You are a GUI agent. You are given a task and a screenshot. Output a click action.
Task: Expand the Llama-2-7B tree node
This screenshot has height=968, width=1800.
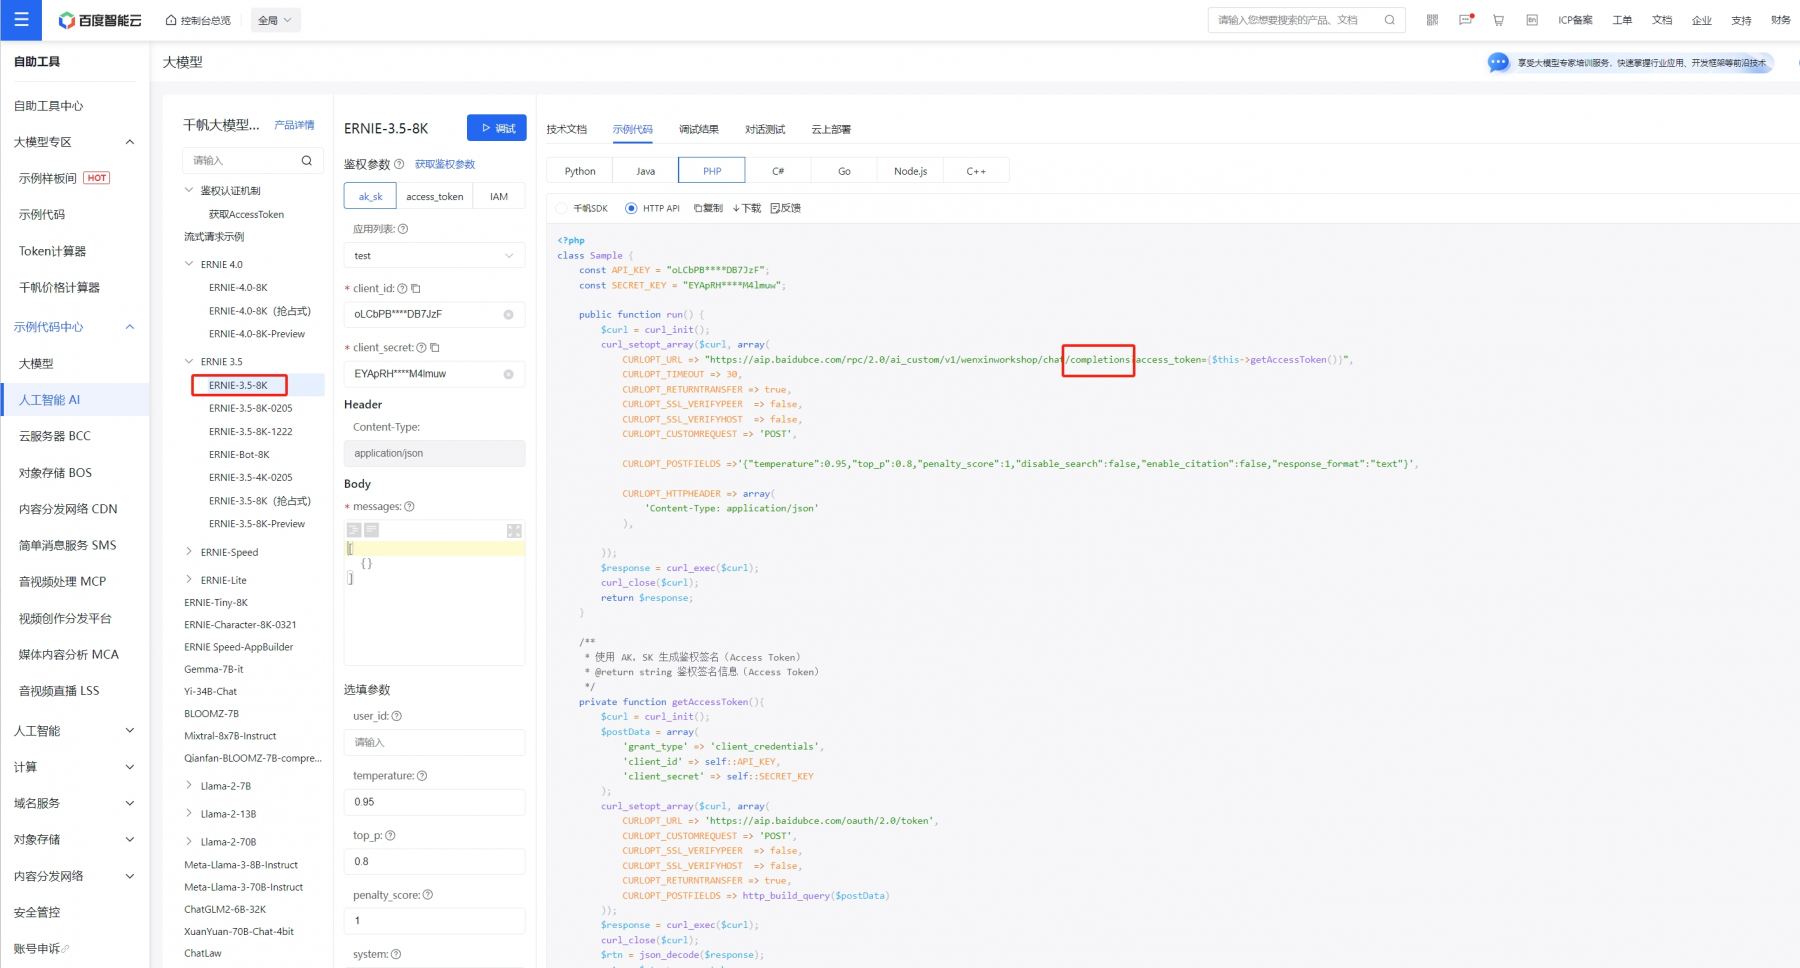click(189, 786)
